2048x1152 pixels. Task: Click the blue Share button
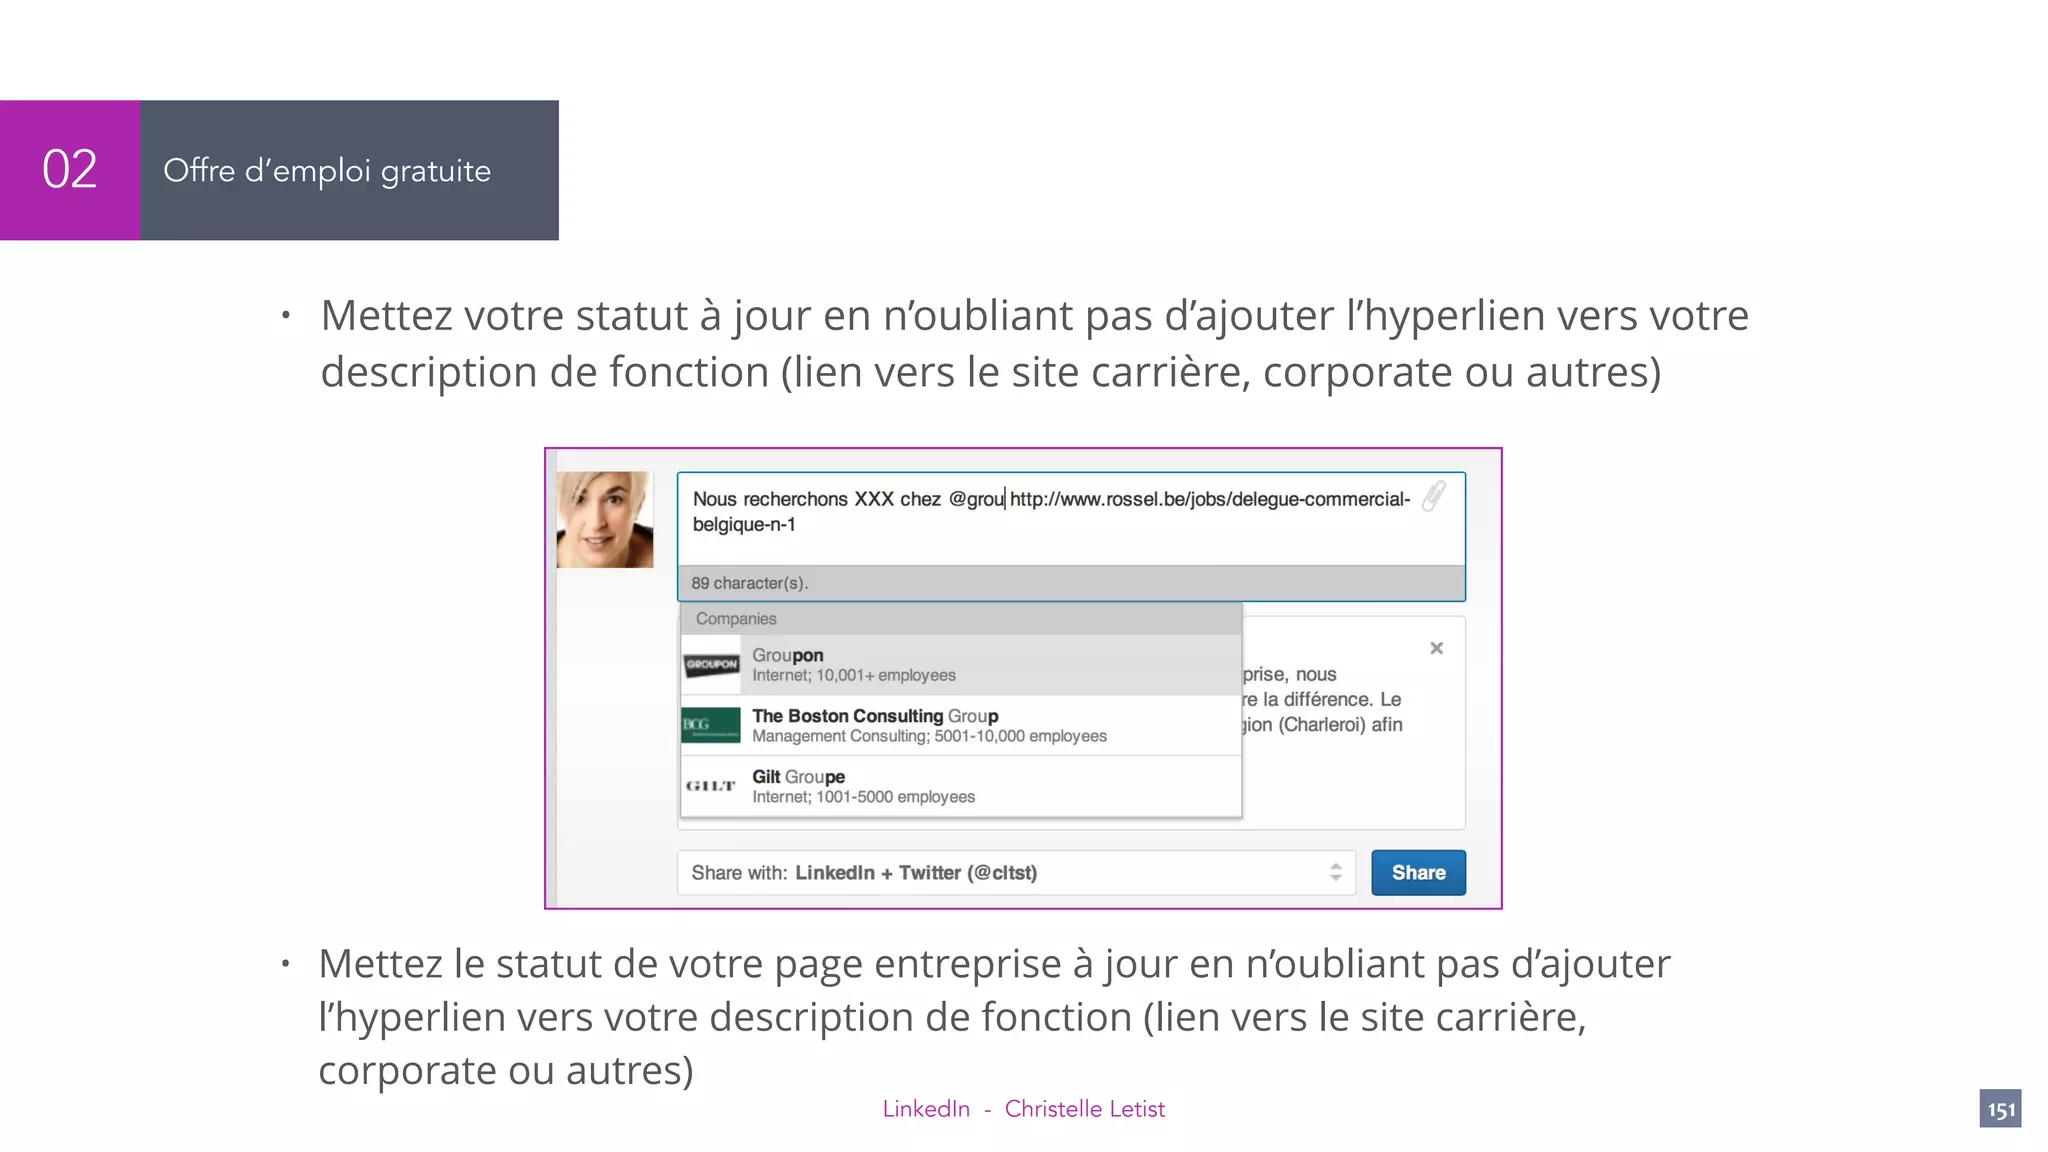coord(1418,872)
